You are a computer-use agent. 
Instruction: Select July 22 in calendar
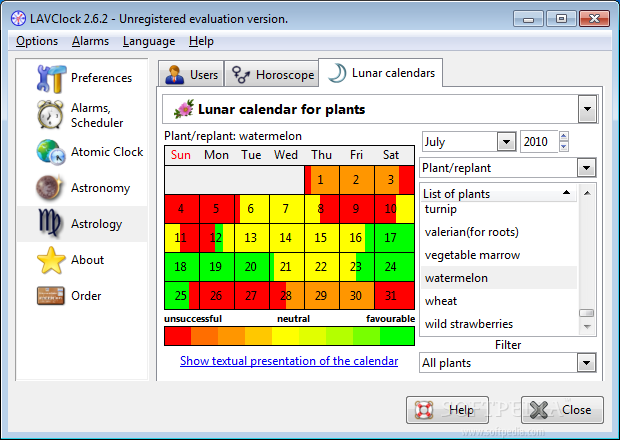point(321,267)
